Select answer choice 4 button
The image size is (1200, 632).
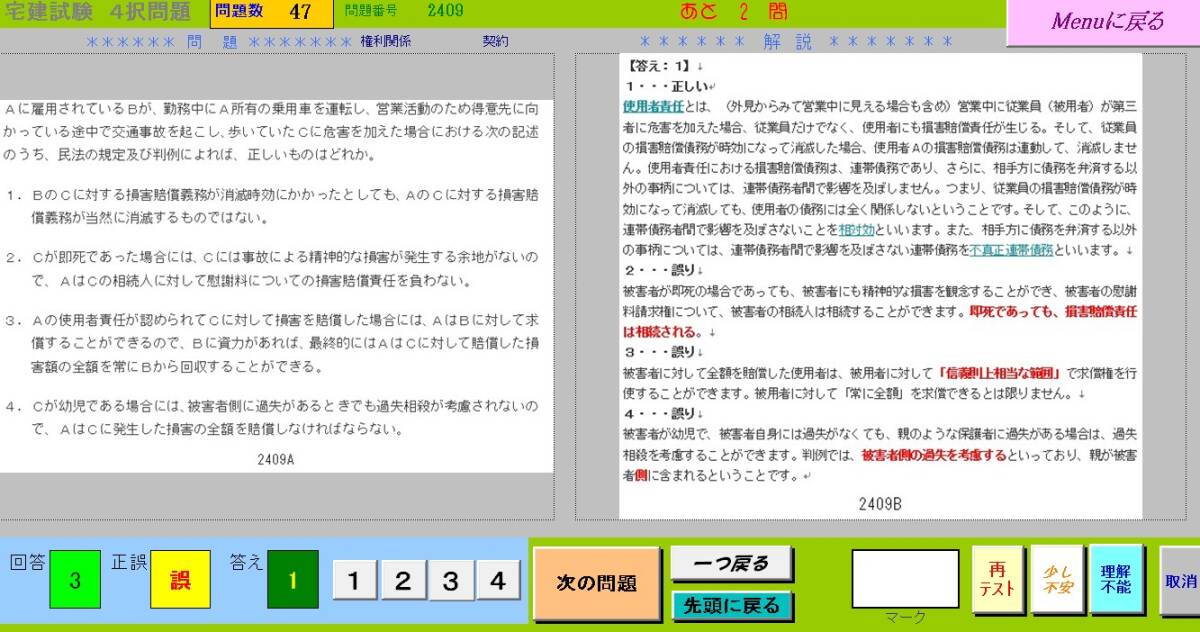tap(497, 581)
